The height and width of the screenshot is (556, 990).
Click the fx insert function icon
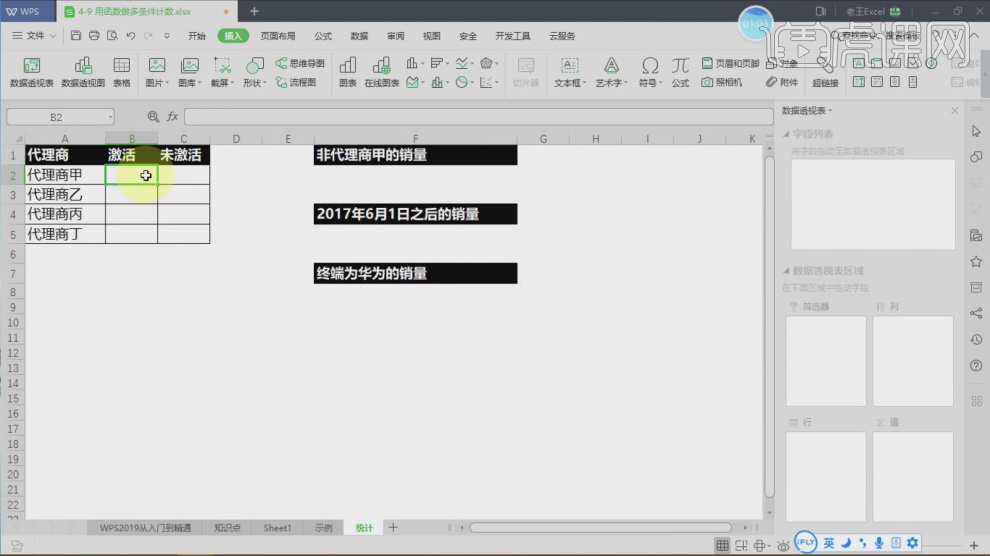tap(172, 116)
